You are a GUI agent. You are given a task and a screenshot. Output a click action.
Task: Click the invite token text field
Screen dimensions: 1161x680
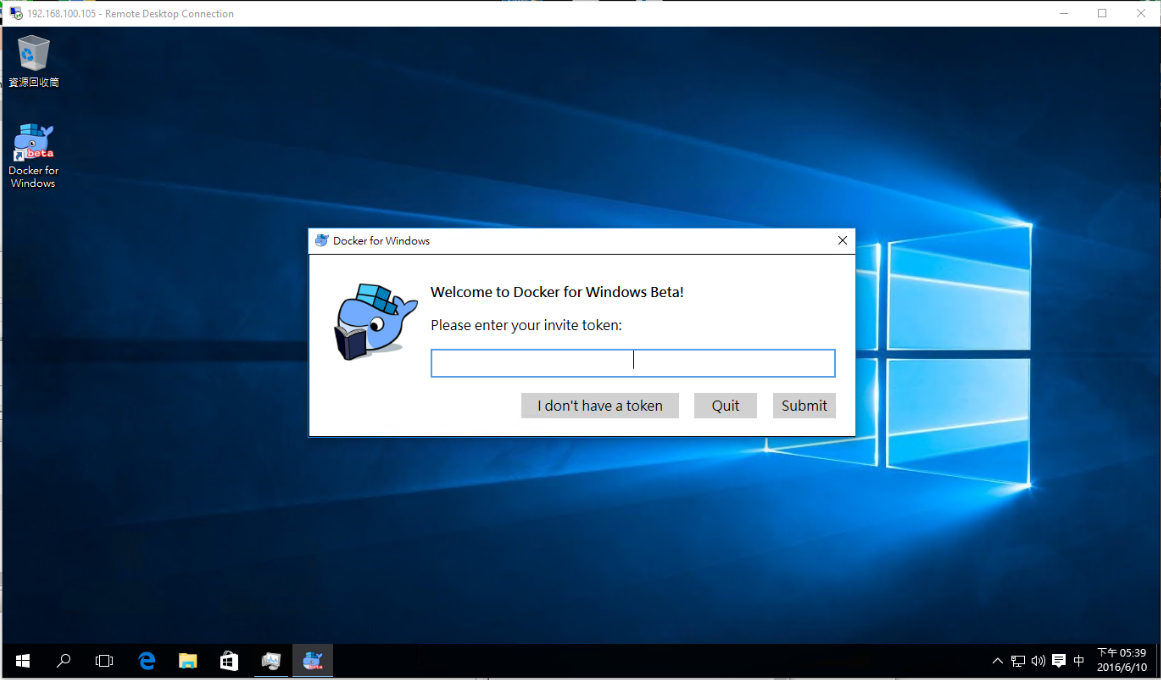[x=632, y=363]
